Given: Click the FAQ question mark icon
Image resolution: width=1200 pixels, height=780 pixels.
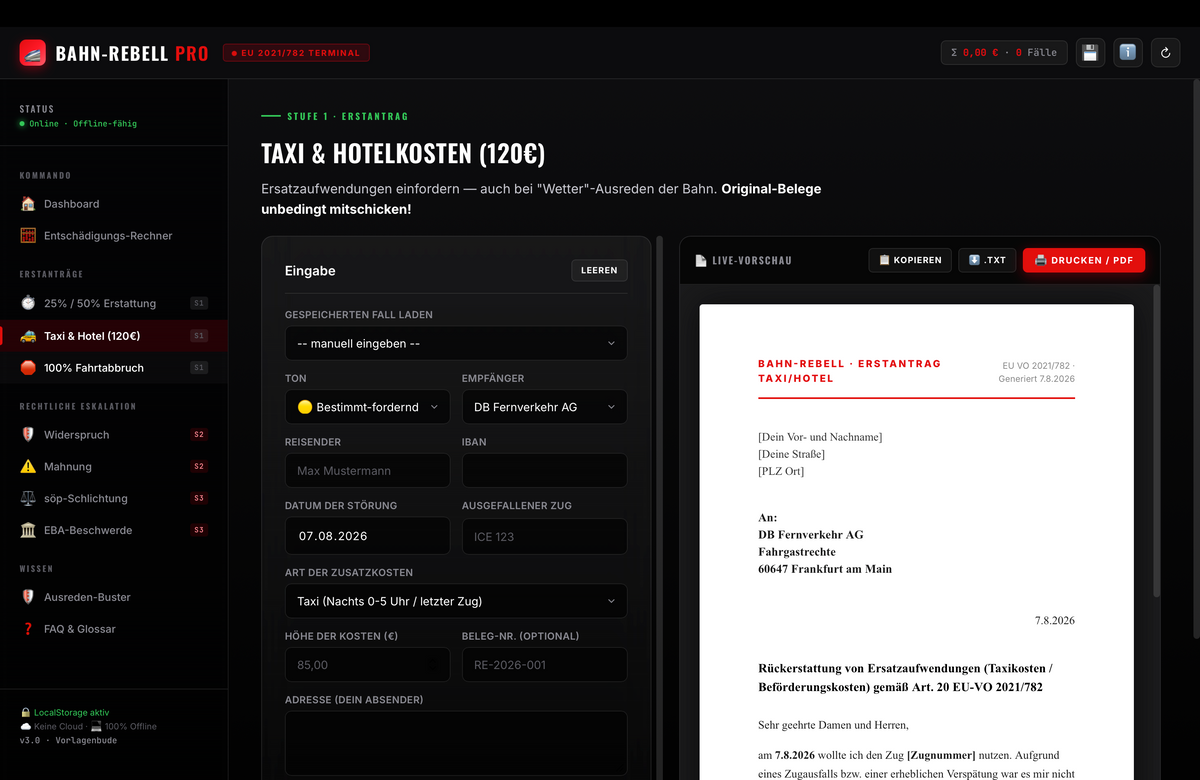Looking at the screenshot, I should tap(28, 629).
